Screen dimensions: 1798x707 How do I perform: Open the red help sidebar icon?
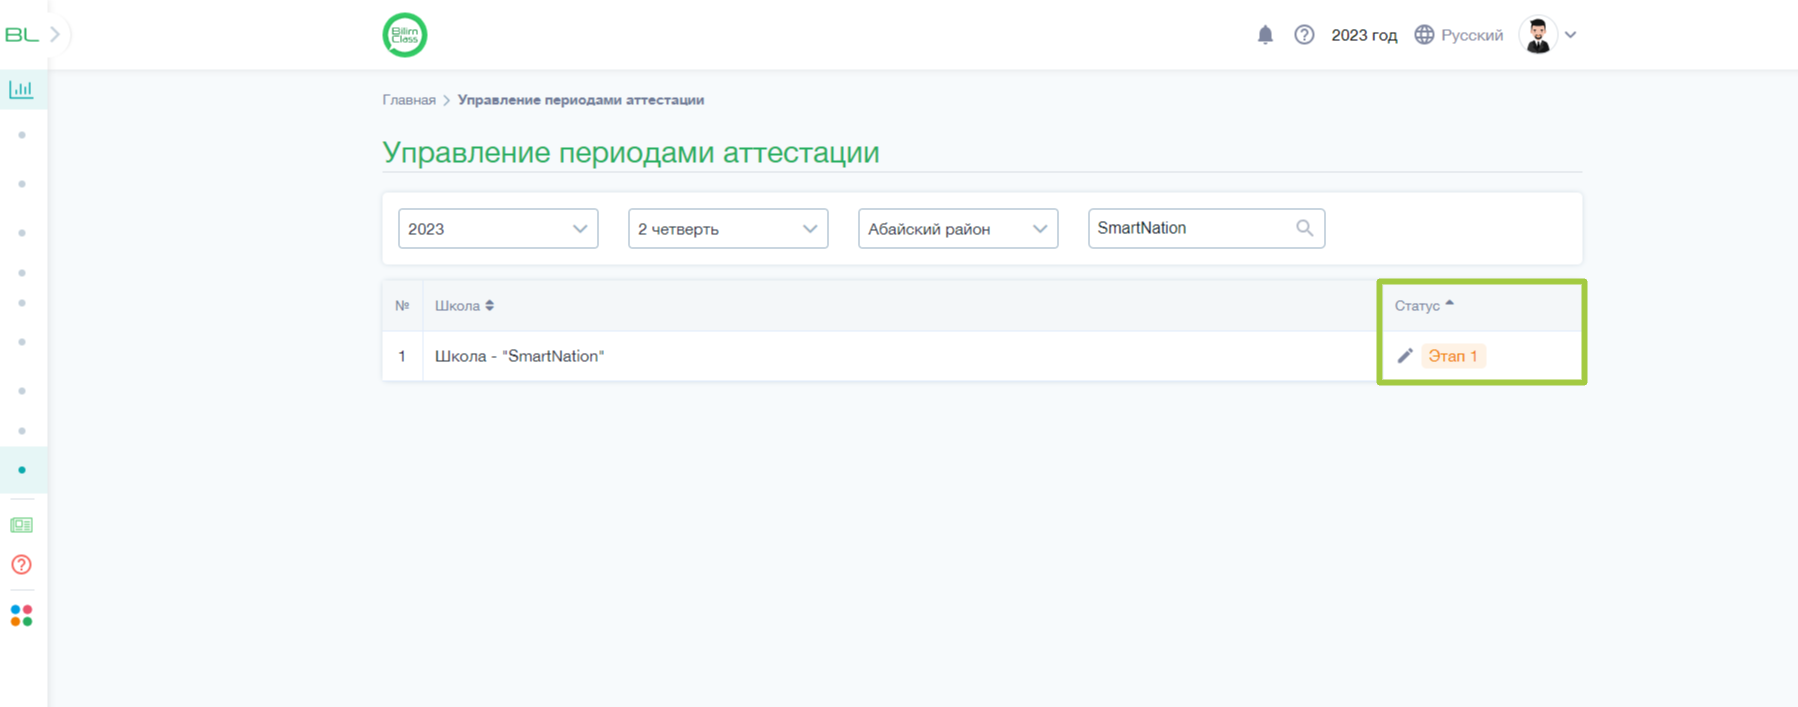coord(21,565)
